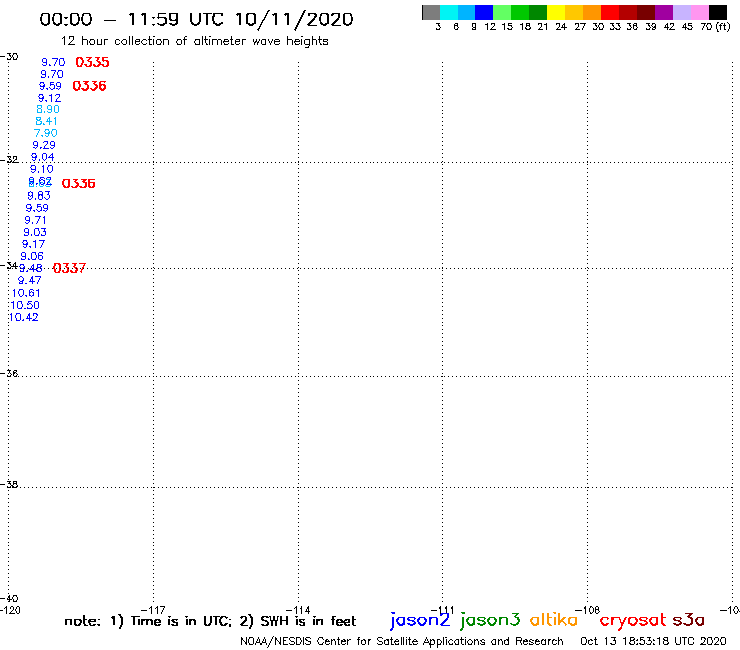Click the gray swatch in the color scale
The height and width of the screenshot is (650, 740).
(x=431, y=12)
